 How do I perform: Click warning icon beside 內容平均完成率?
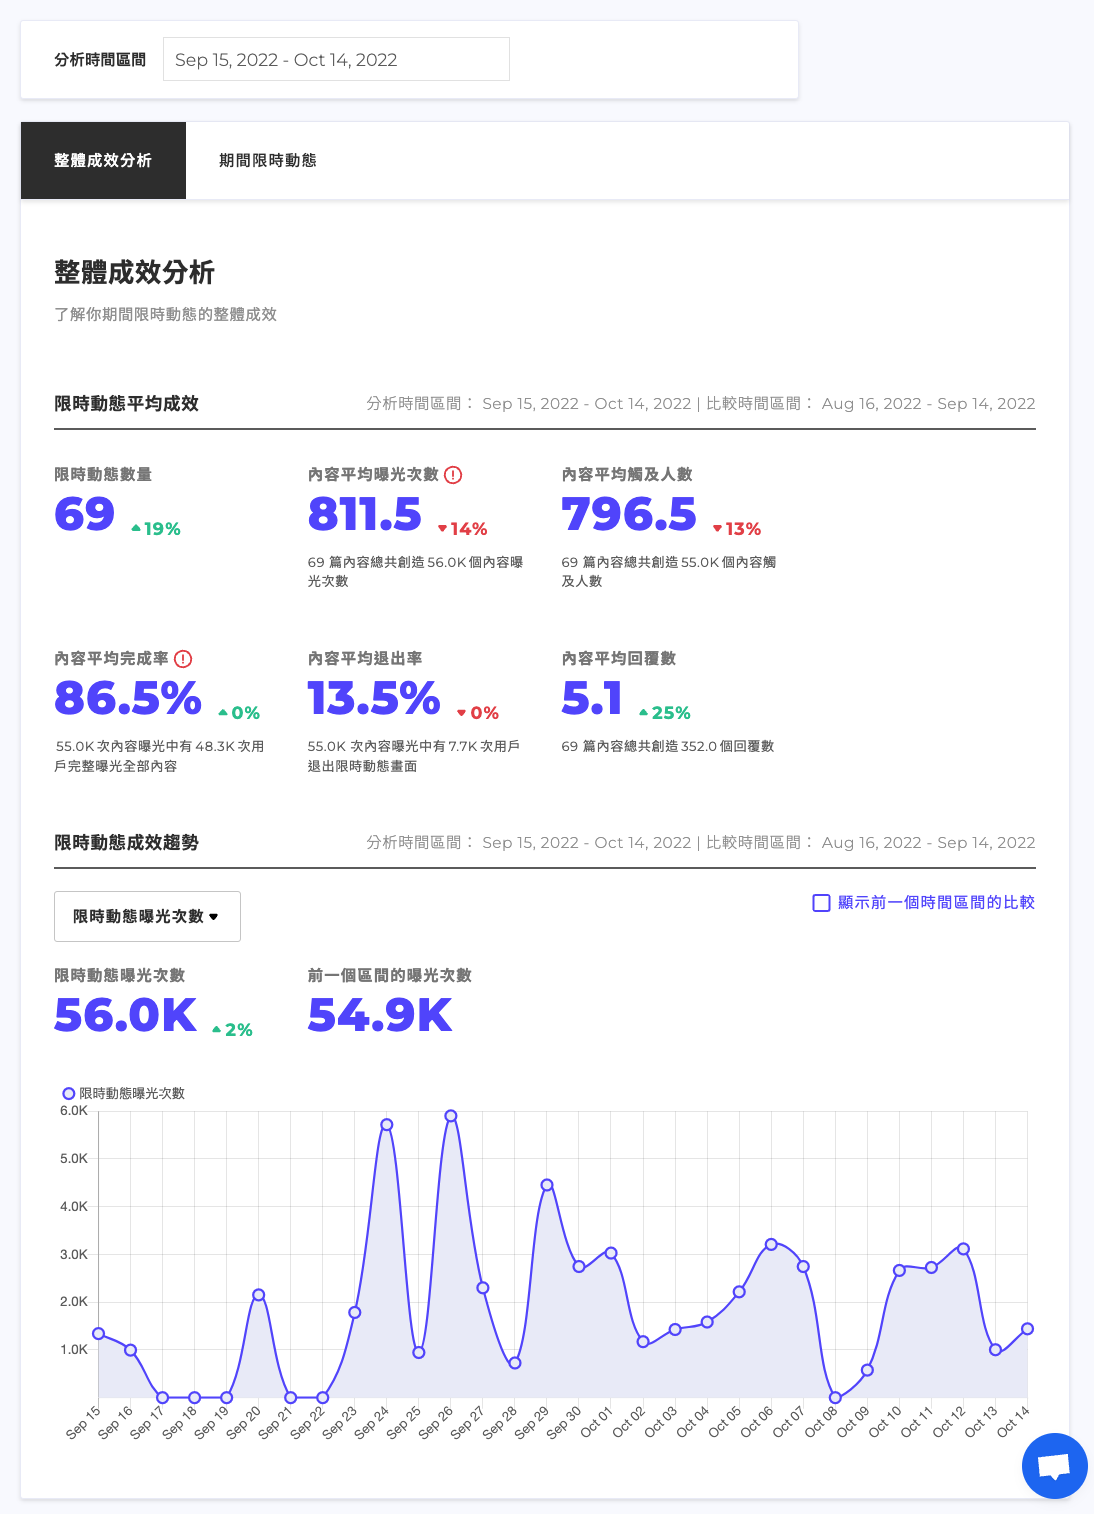(183, 659)
